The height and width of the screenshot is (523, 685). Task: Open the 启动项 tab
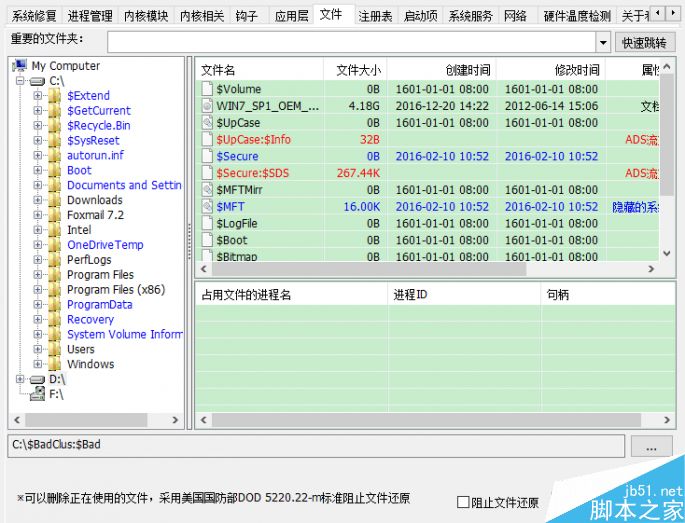(420, 16)
